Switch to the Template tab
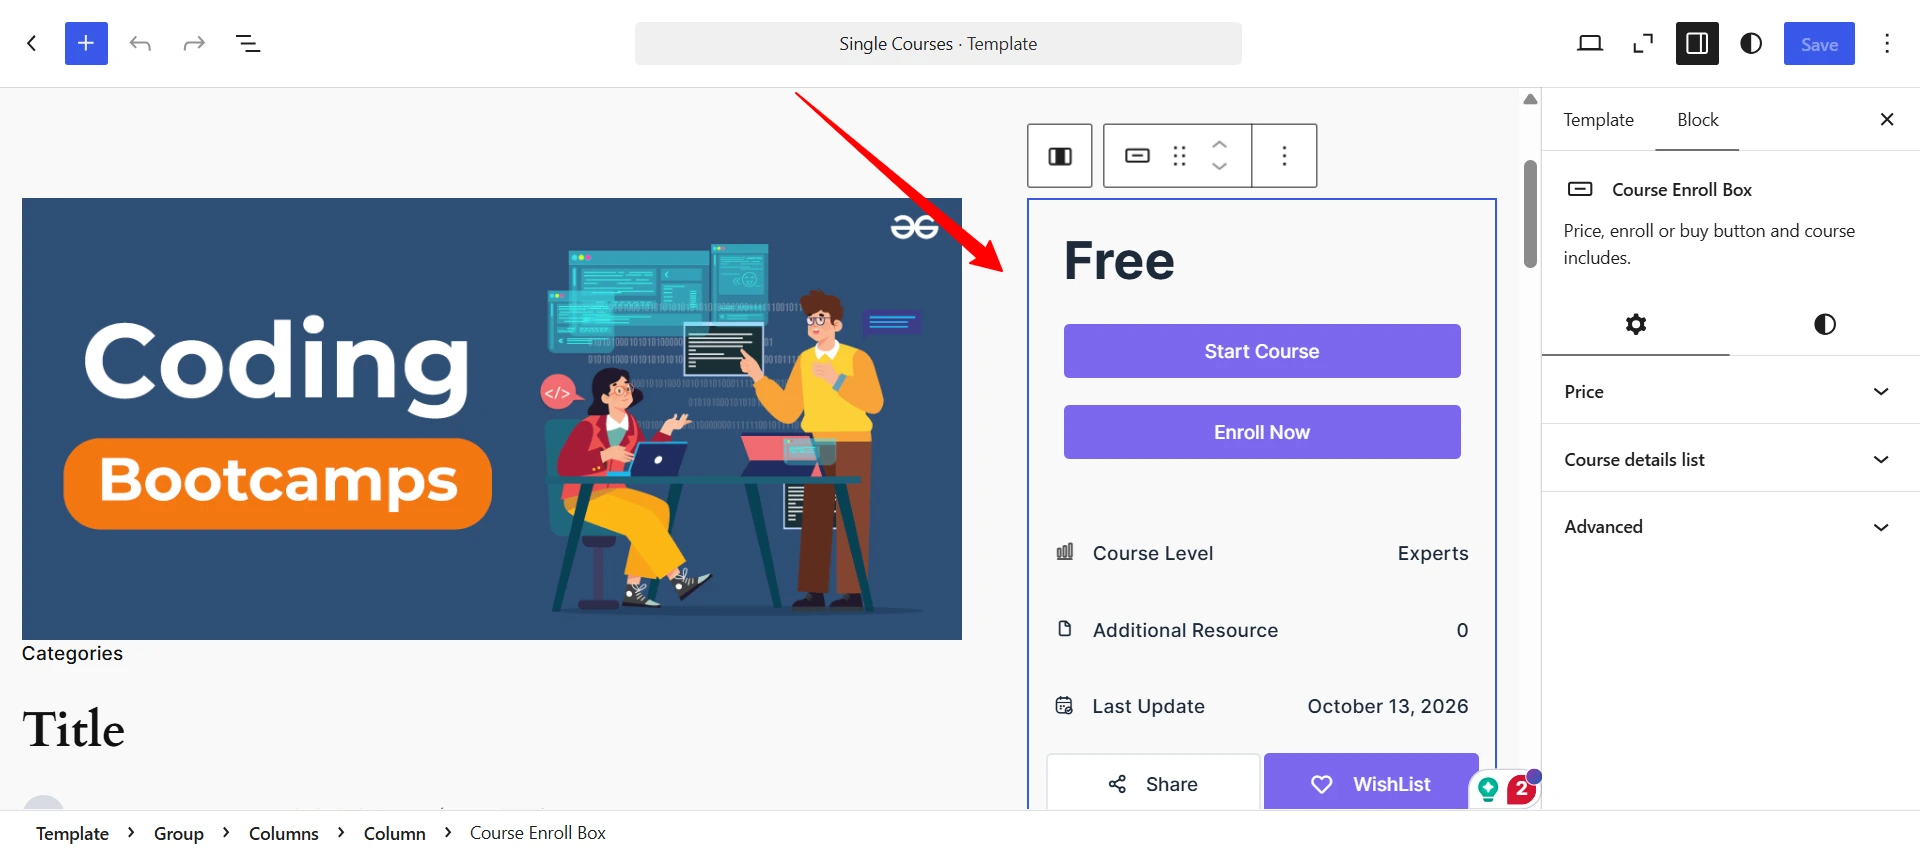Image resolution: width=1920 pixels, height=854 pixels. point(1598,120)
